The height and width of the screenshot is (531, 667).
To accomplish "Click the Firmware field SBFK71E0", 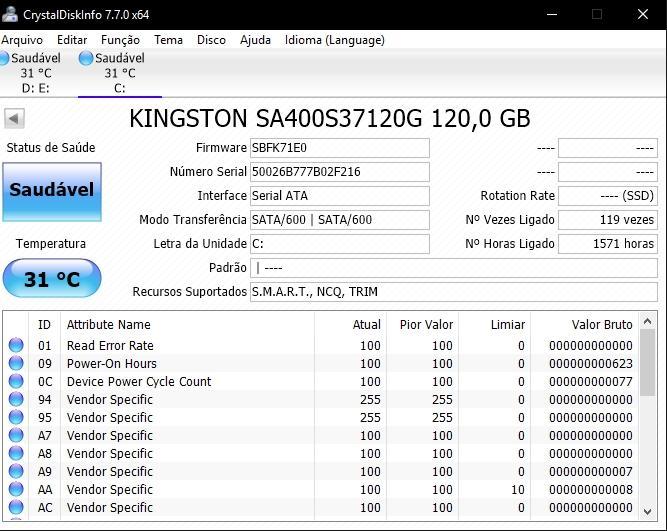I will pos(339,148).
